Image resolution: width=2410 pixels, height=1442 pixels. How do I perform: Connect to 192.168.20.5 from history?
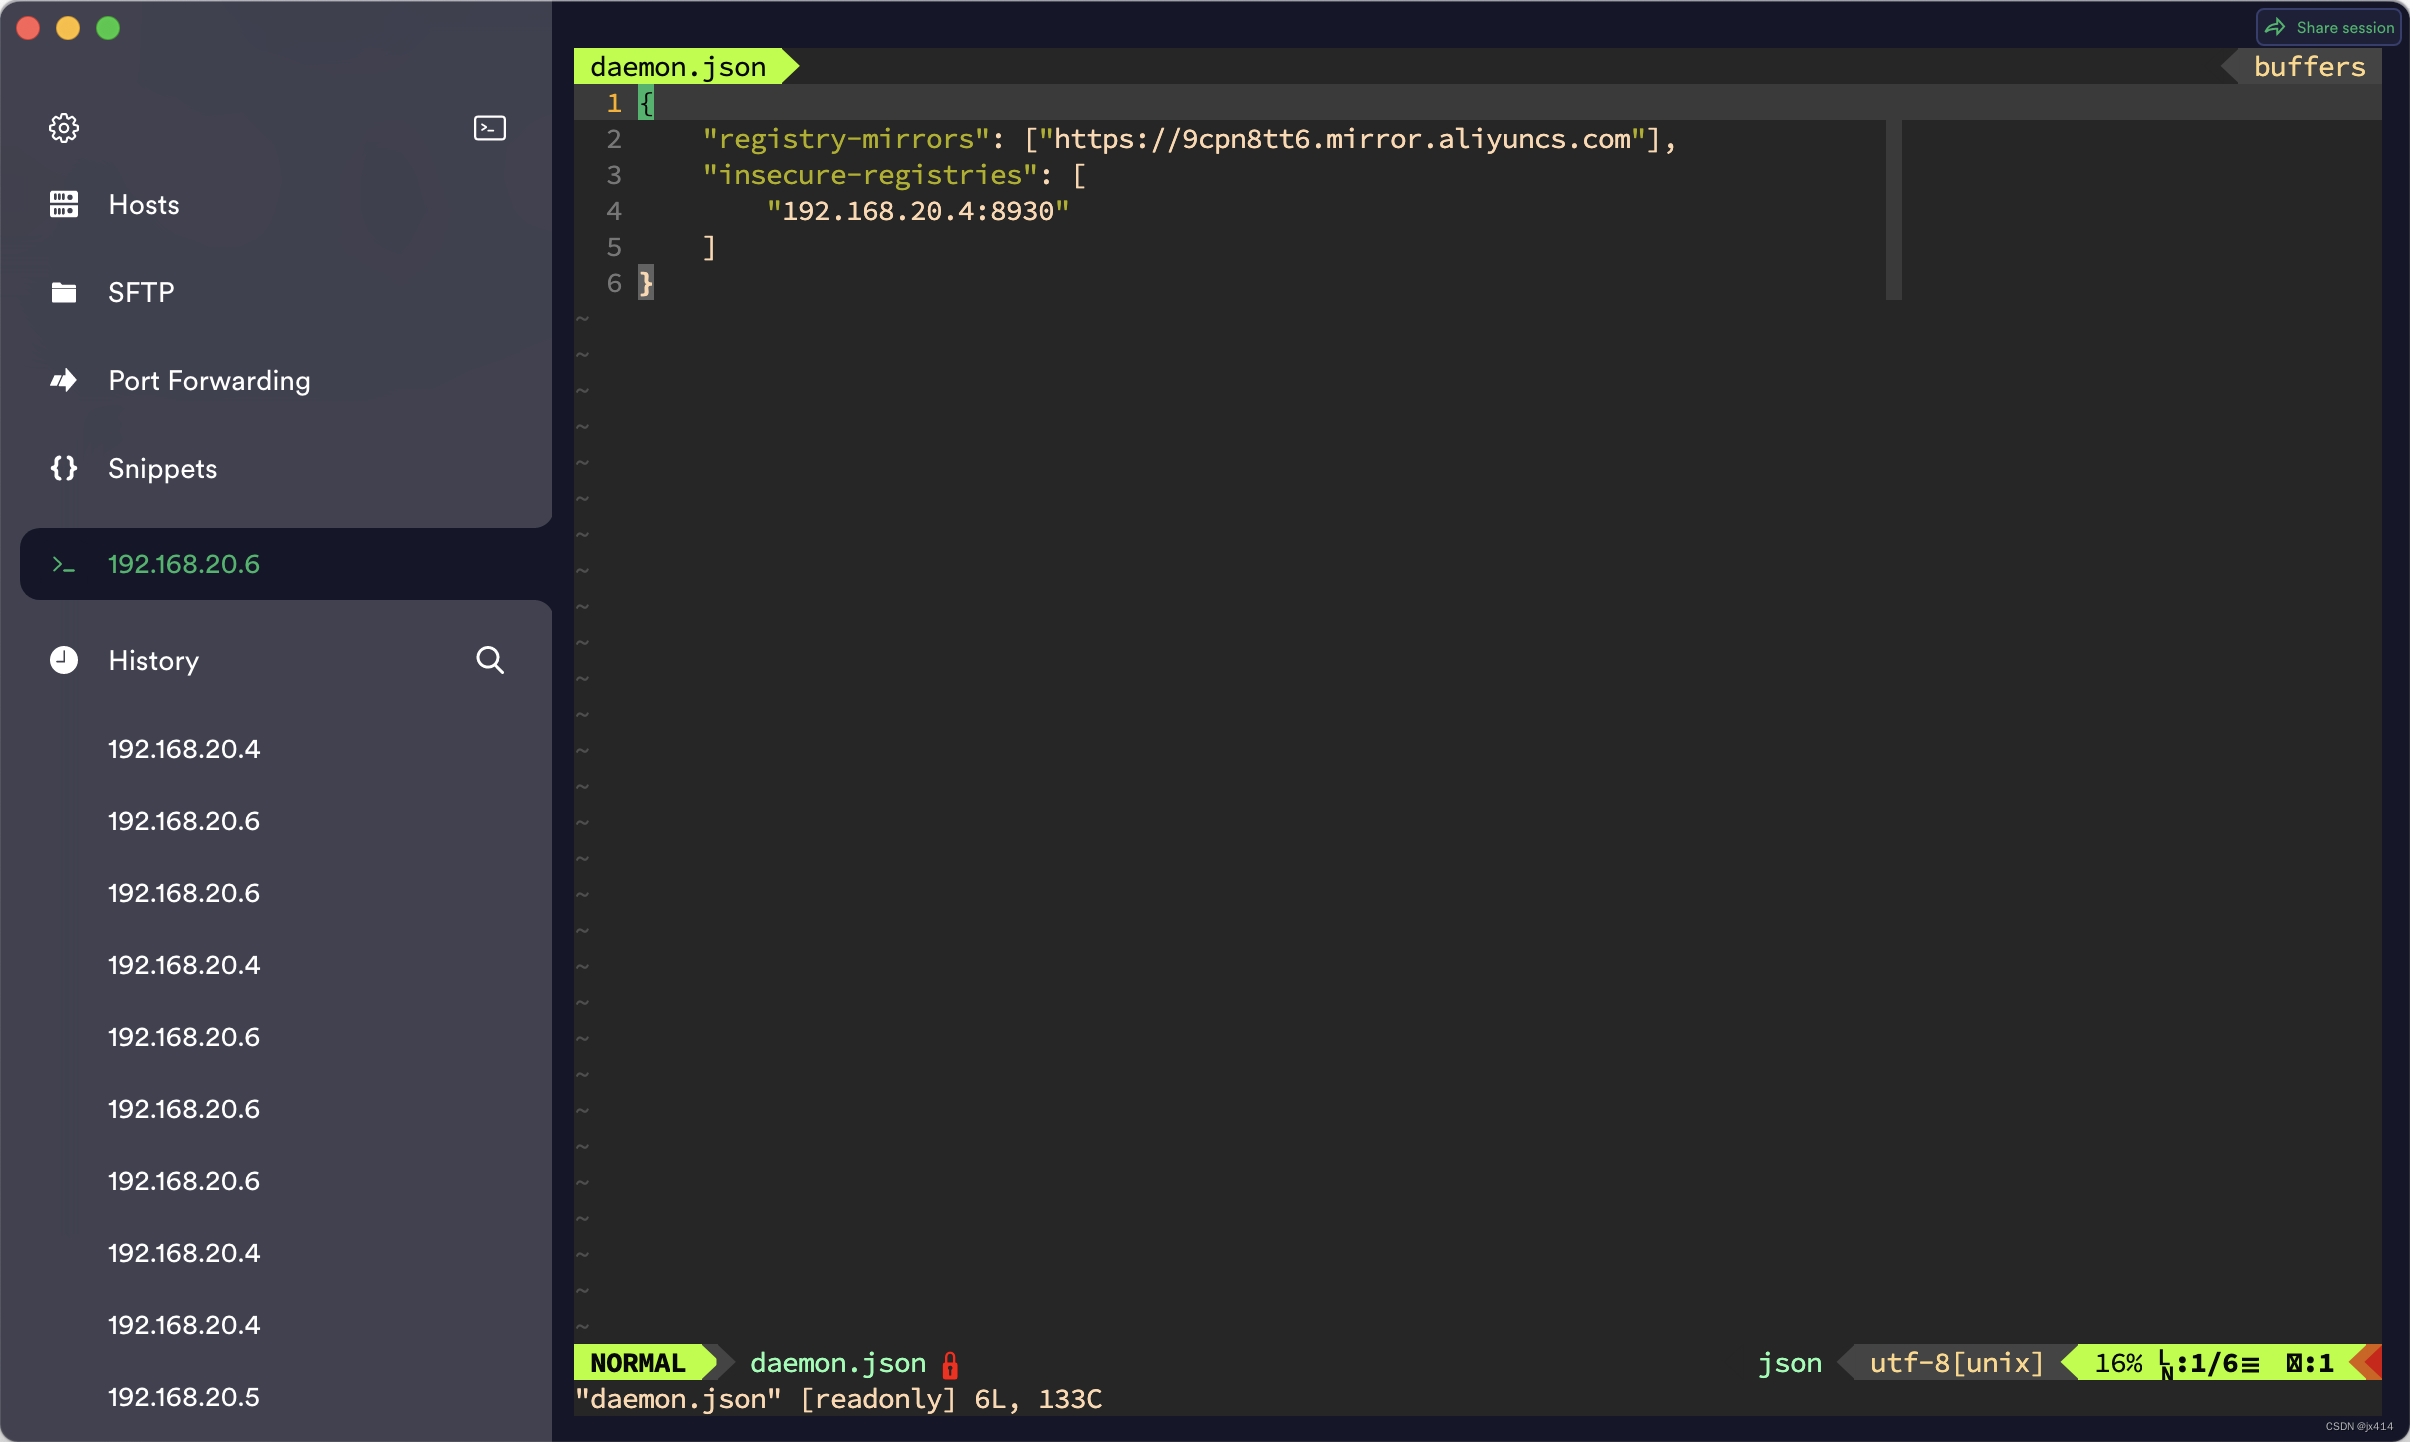(184, 1396)
